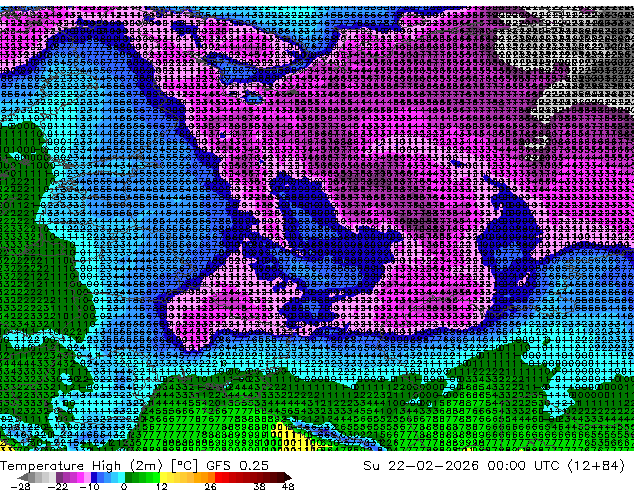
Task: Click the dark purple swatch in the legend
Action: click(x=59, y=477)
